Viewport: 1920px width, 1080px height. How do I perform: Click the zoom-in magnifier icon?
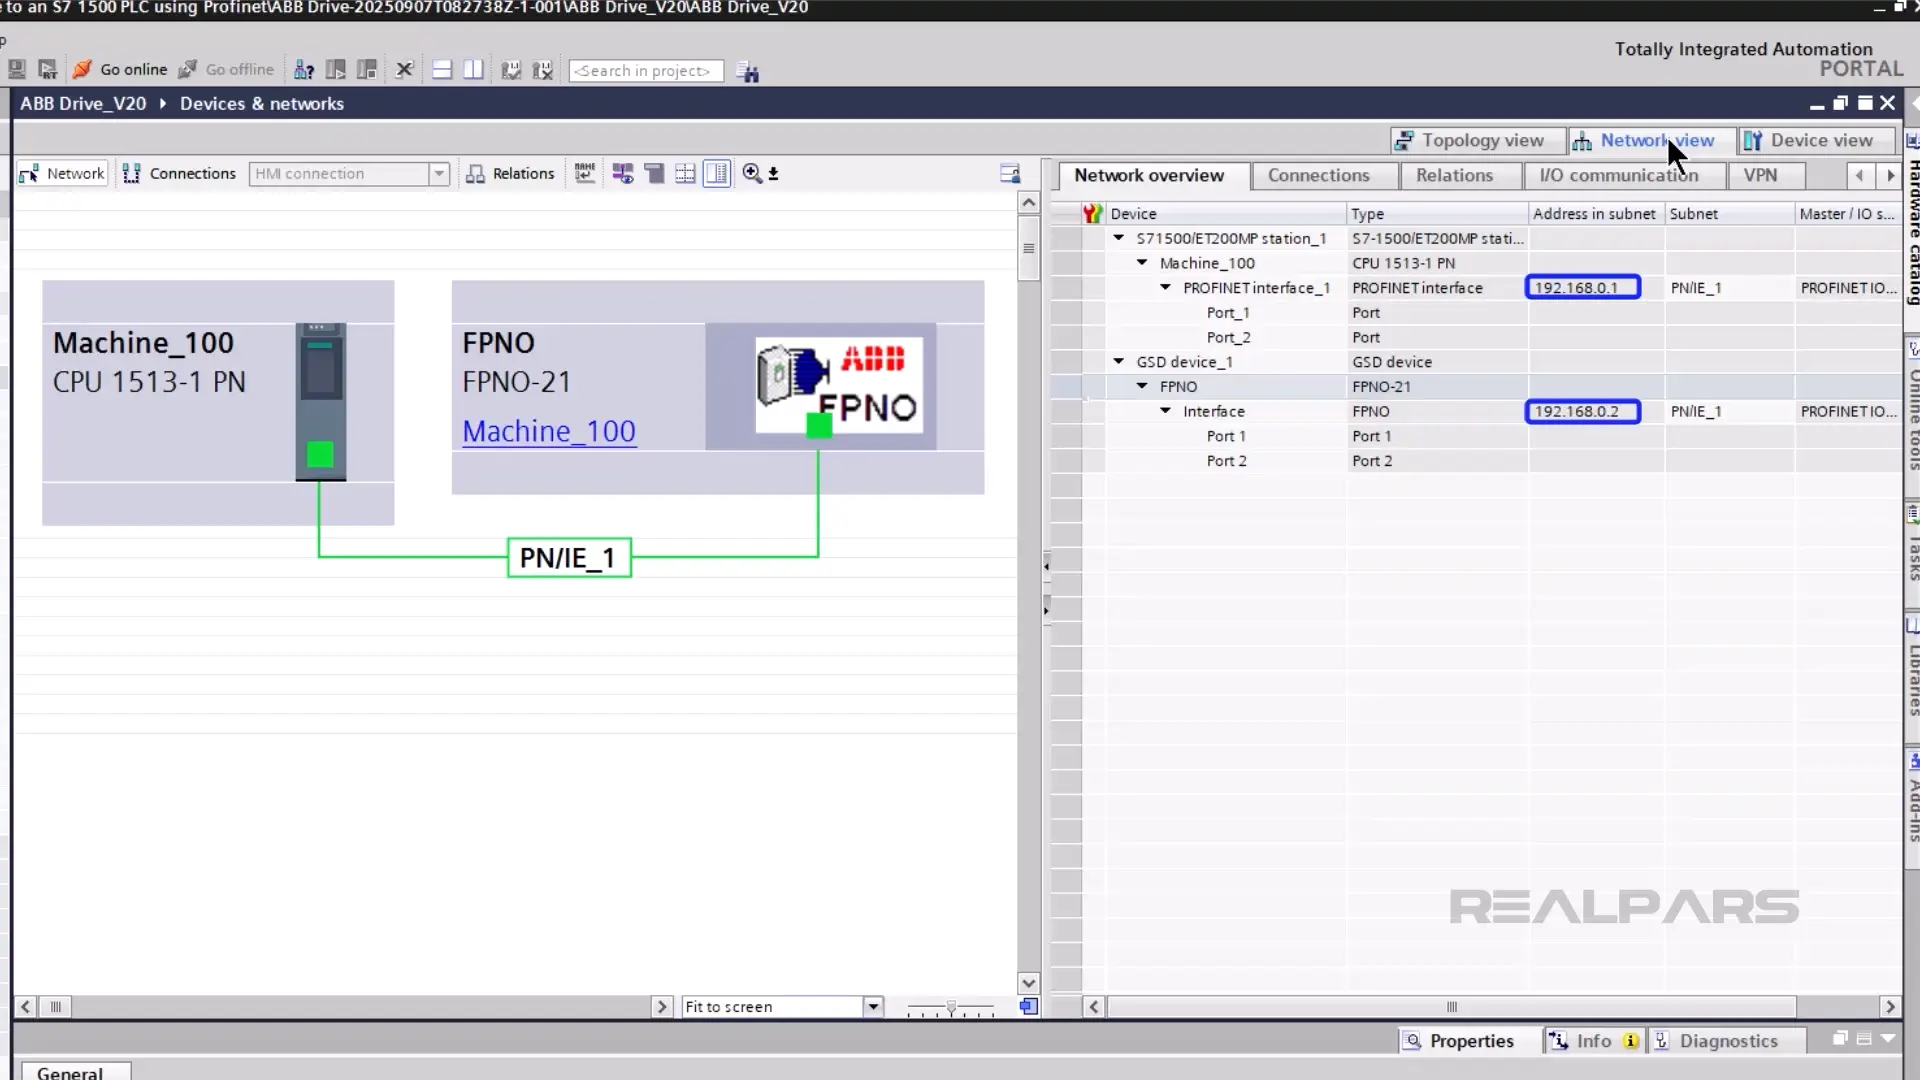pos(752,174)
